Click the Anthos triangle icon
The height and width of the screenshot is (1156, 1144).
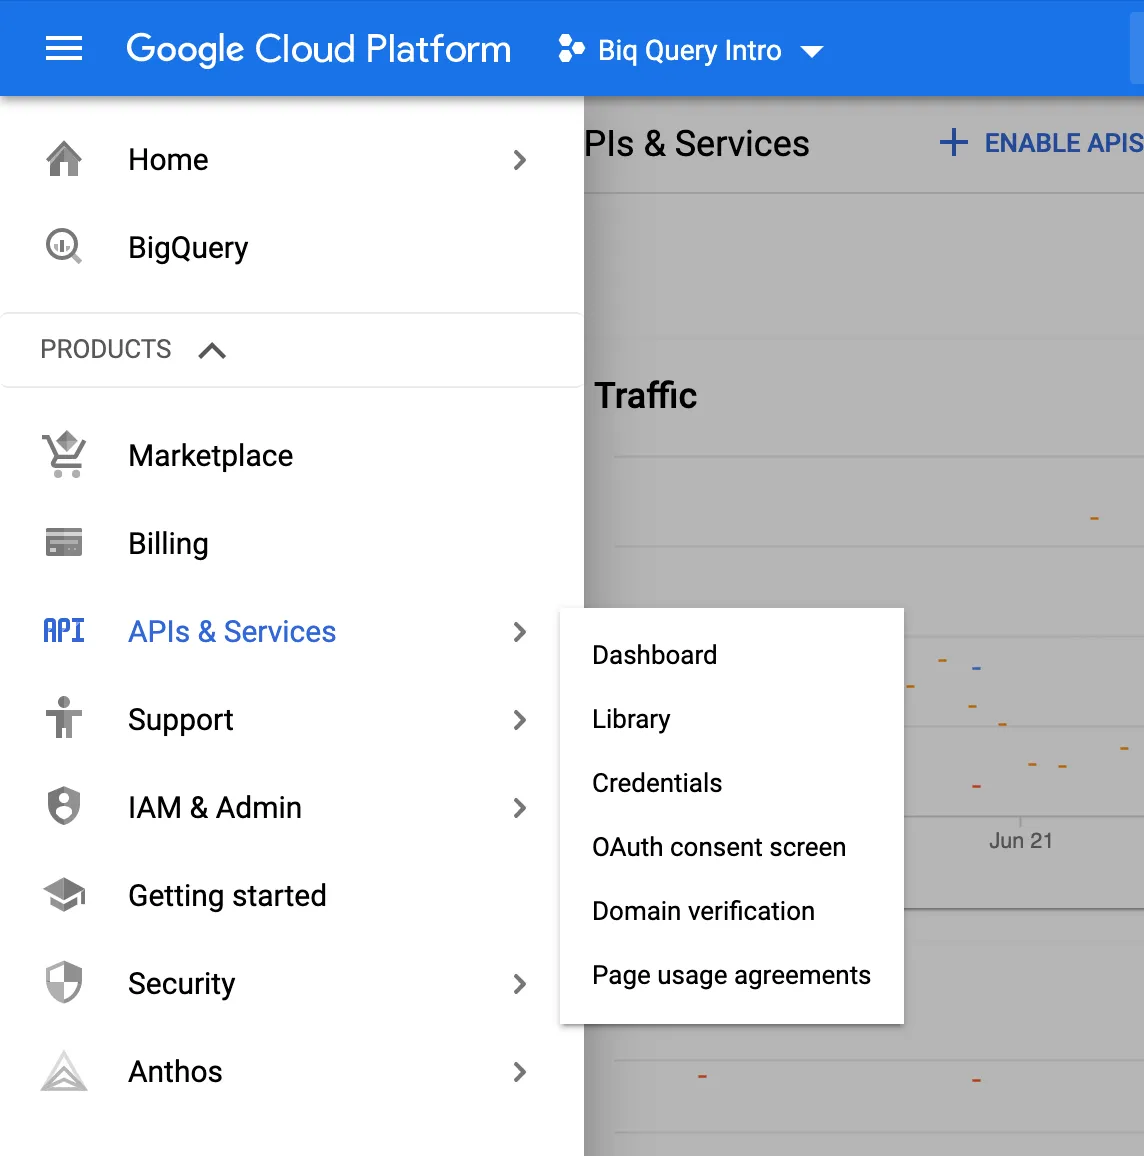point(64,1070)
